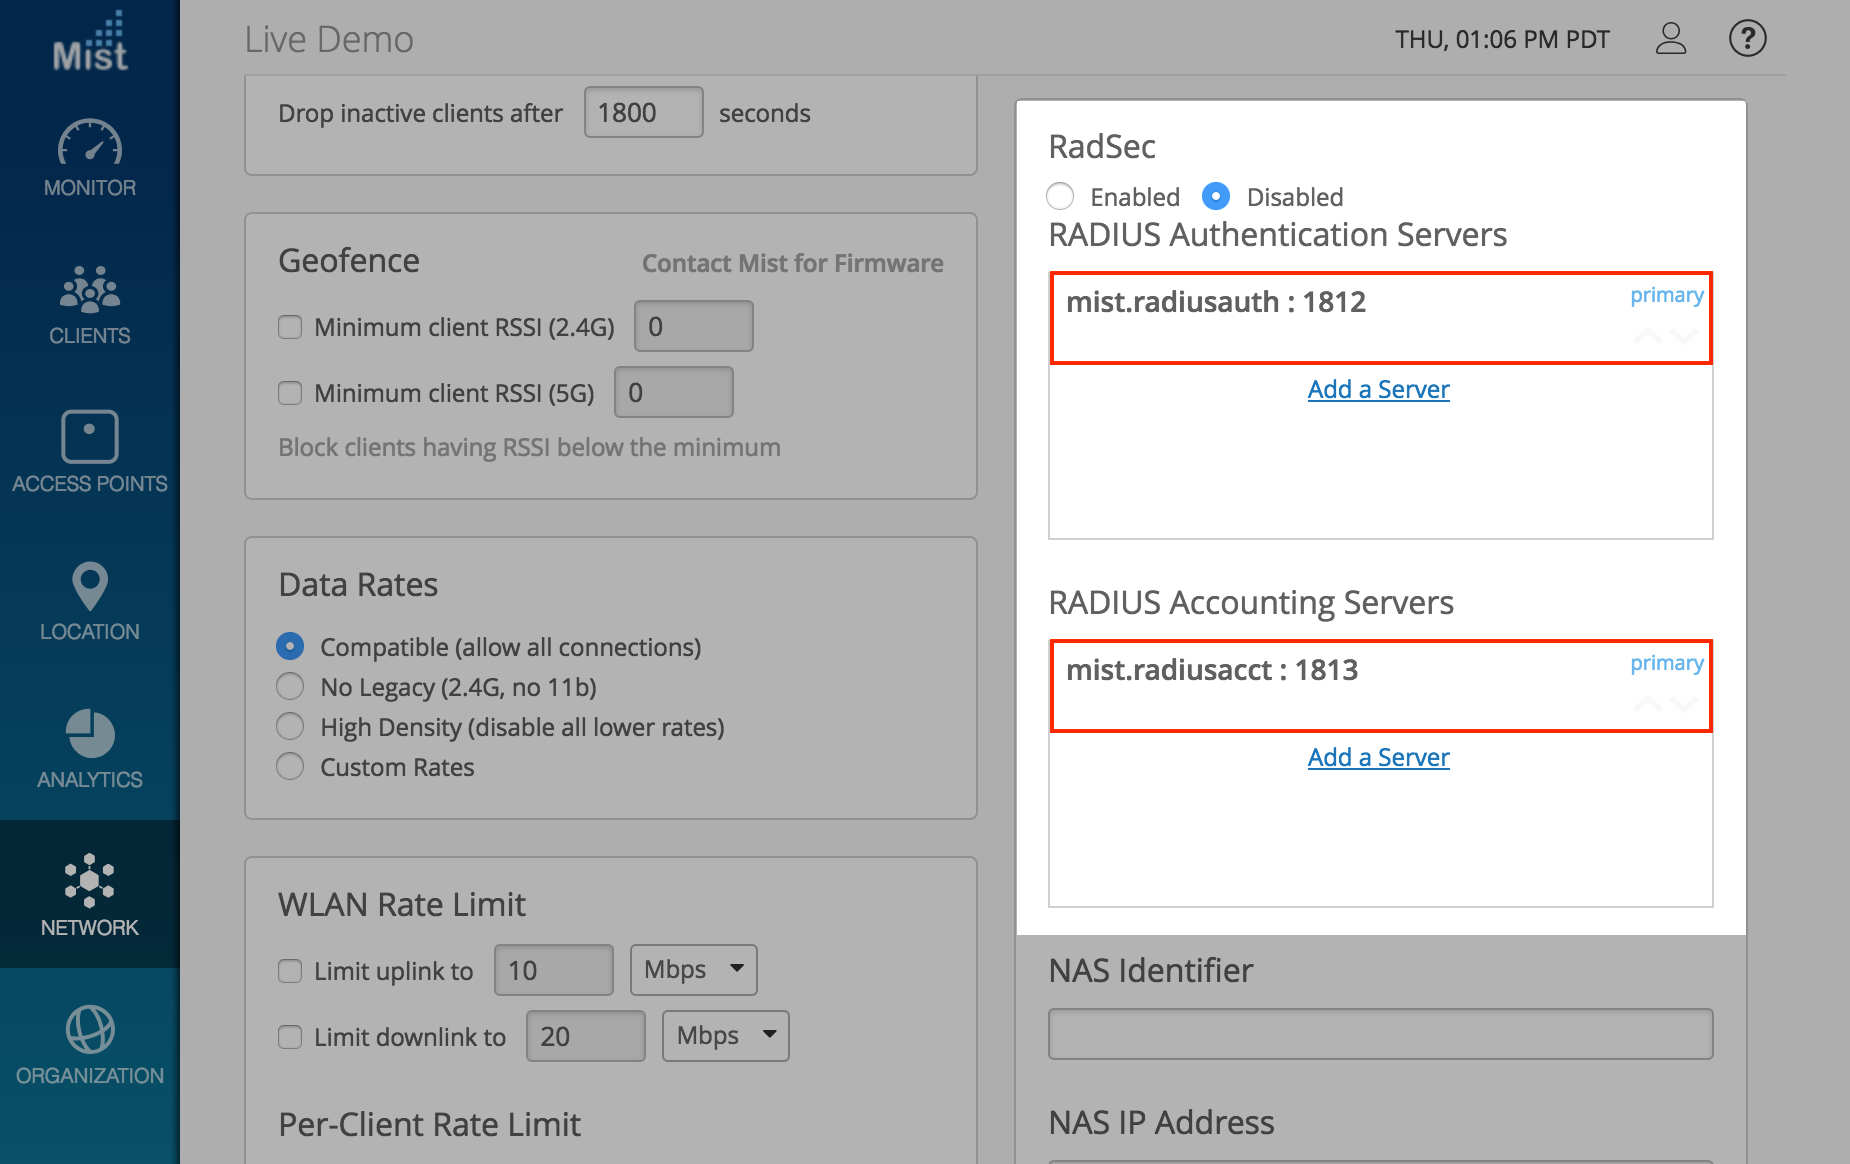The height and width of the screenshot is (1164, 1850).
Task: Open the help question mark icon
Action: point(1747,39)
